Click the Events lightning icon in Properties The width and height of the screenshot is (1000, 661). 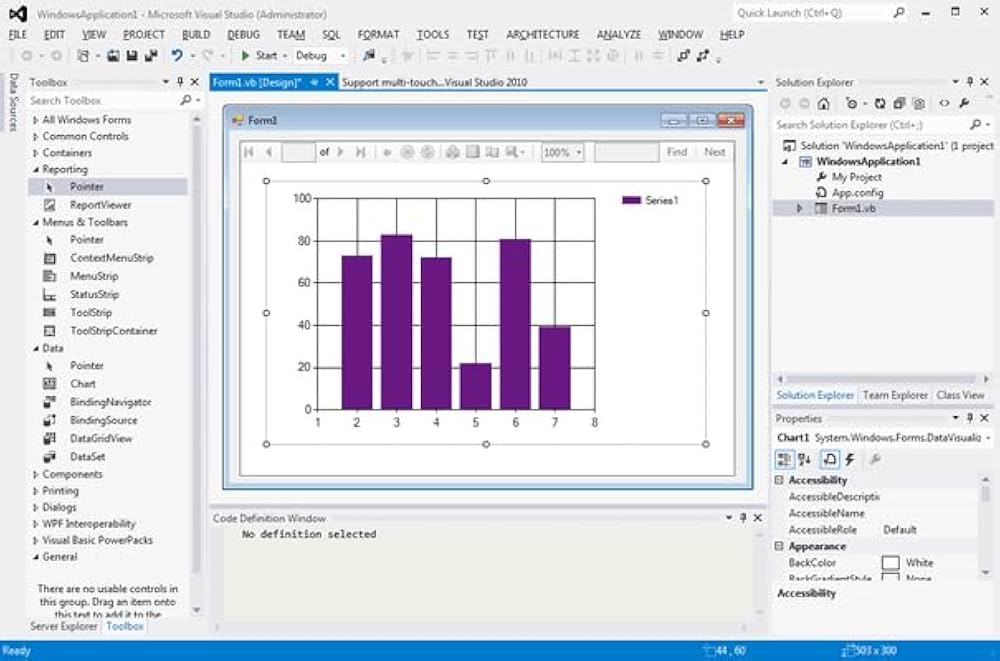(851, 459)
